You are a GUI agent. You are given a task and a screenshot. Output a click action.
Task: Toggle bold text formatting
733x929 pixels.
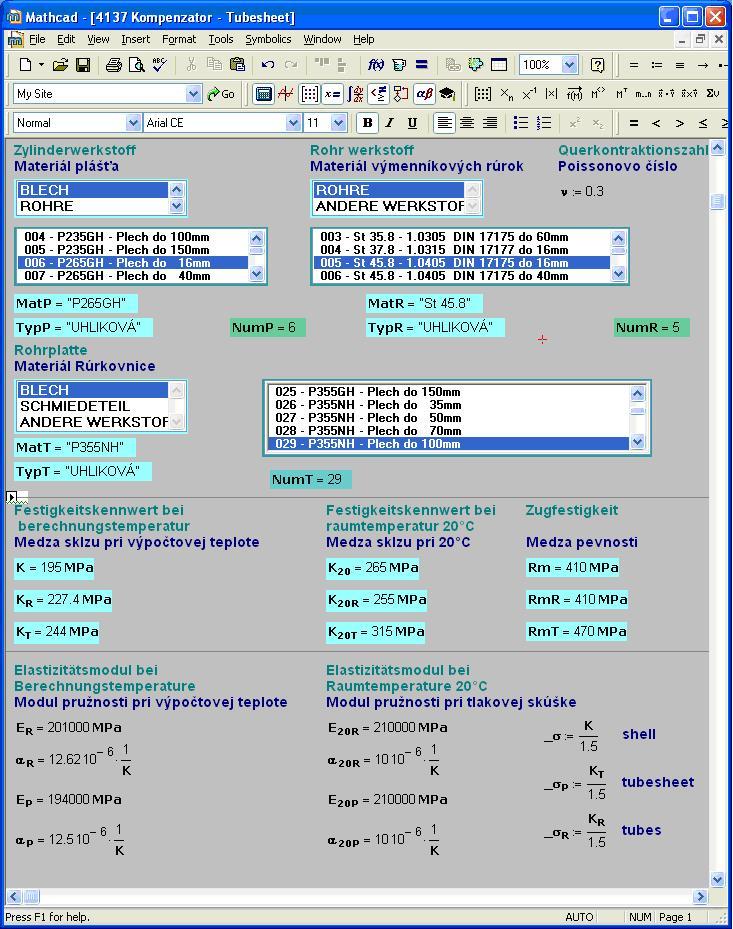[367, 123]
